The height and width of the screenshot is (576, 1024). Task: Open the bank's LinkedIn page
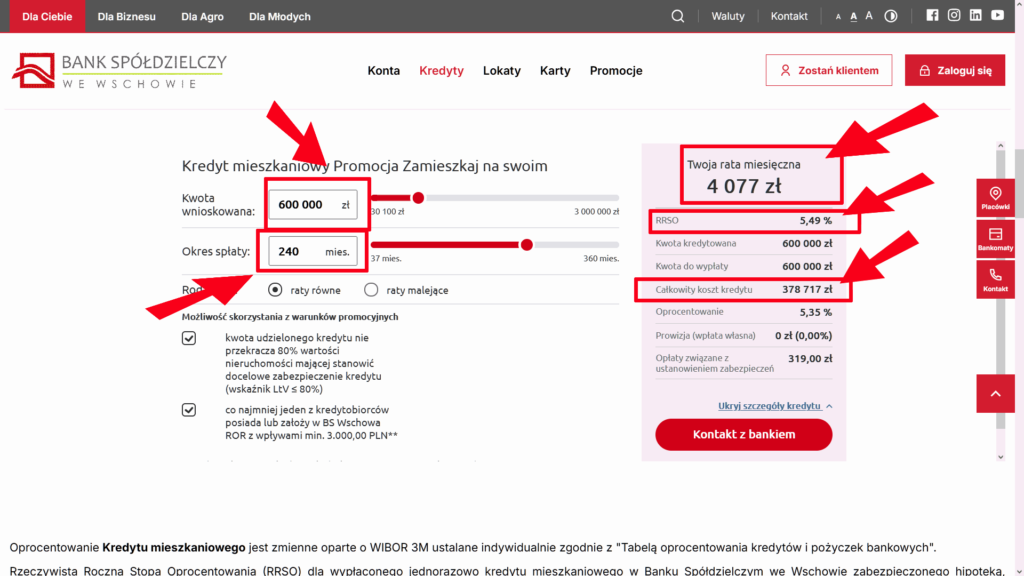(x=976, y=15)
